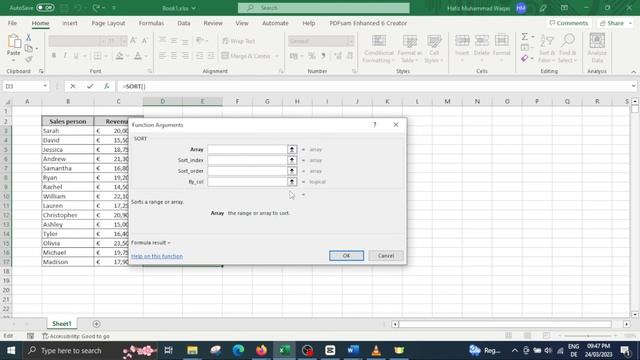This screenshot has width=640, height=360.
Task: Confirm formula with checkmark icon
Action: tap(90, 86)
